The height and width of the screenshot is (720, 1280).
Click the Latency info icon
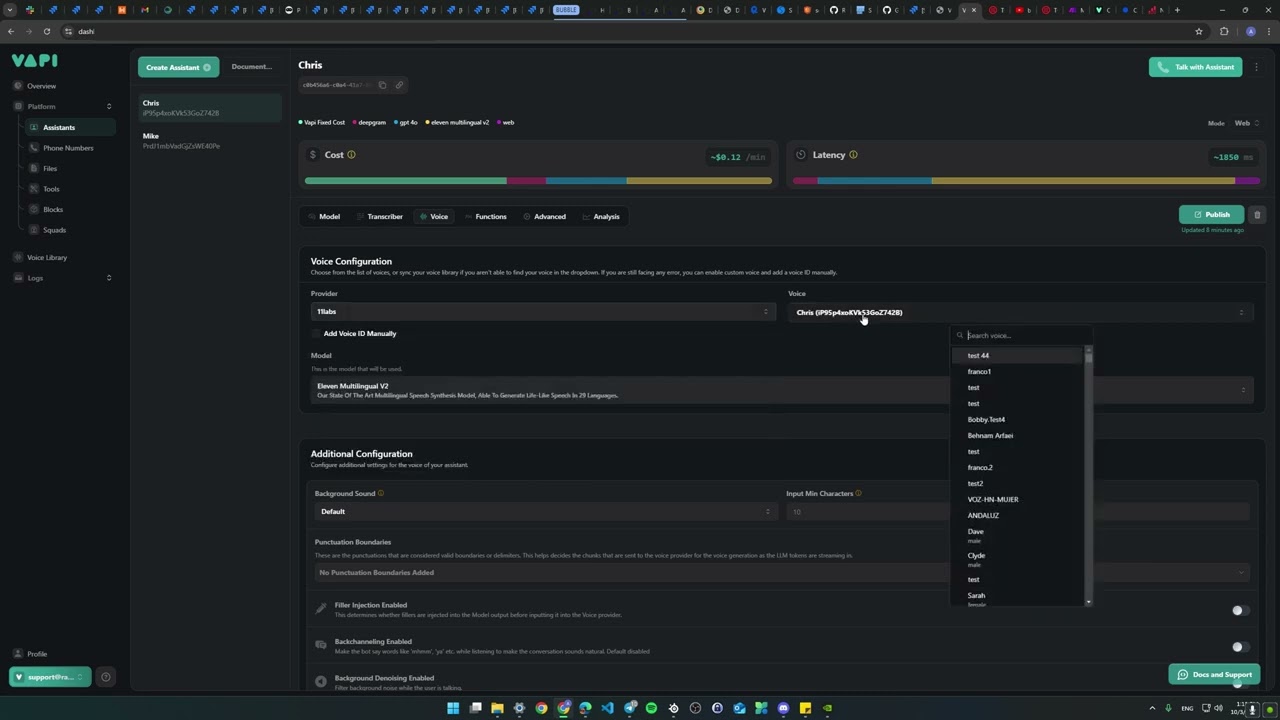(x=853, y=155)
